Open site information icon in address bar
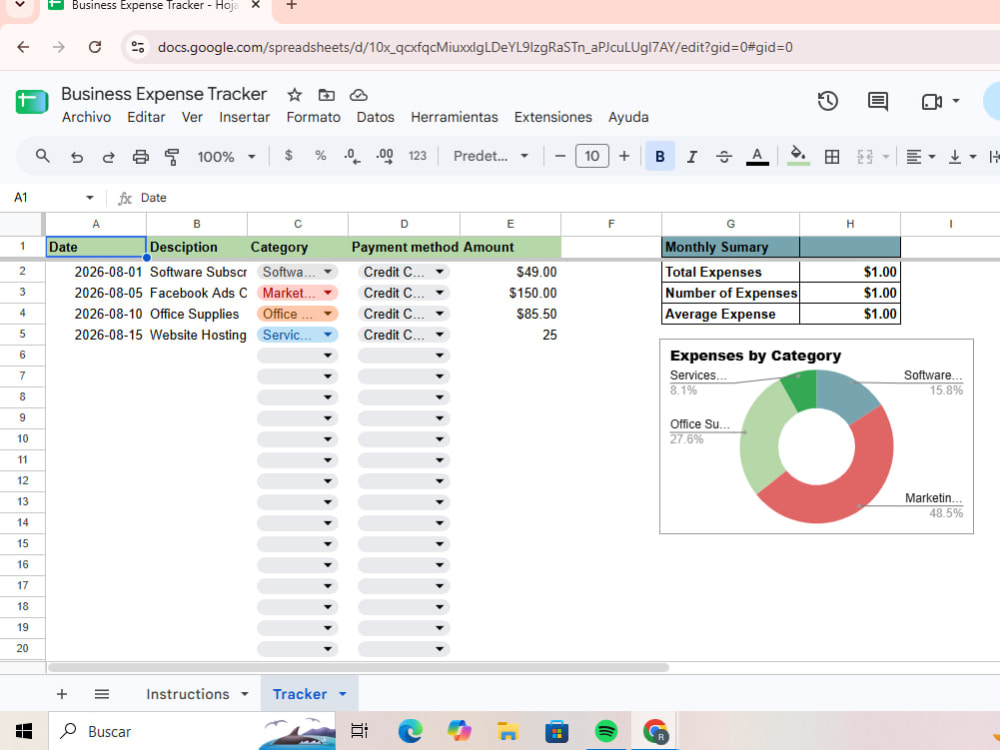Screen dimensions: 1000x750 tap(138, 47)
